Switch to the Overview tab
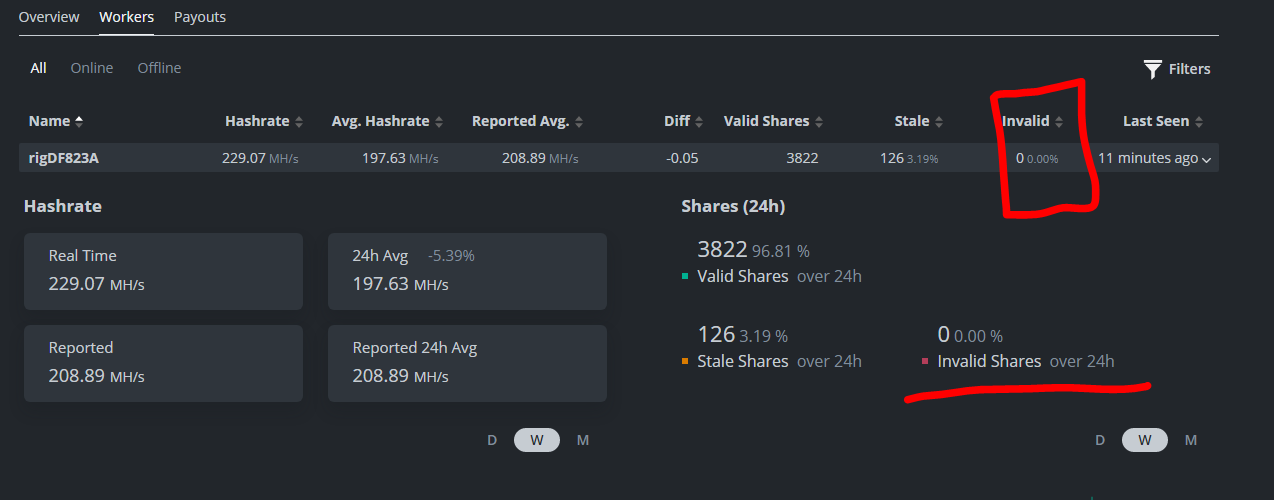Screen dimensions: 1274x500 [49, 17]
